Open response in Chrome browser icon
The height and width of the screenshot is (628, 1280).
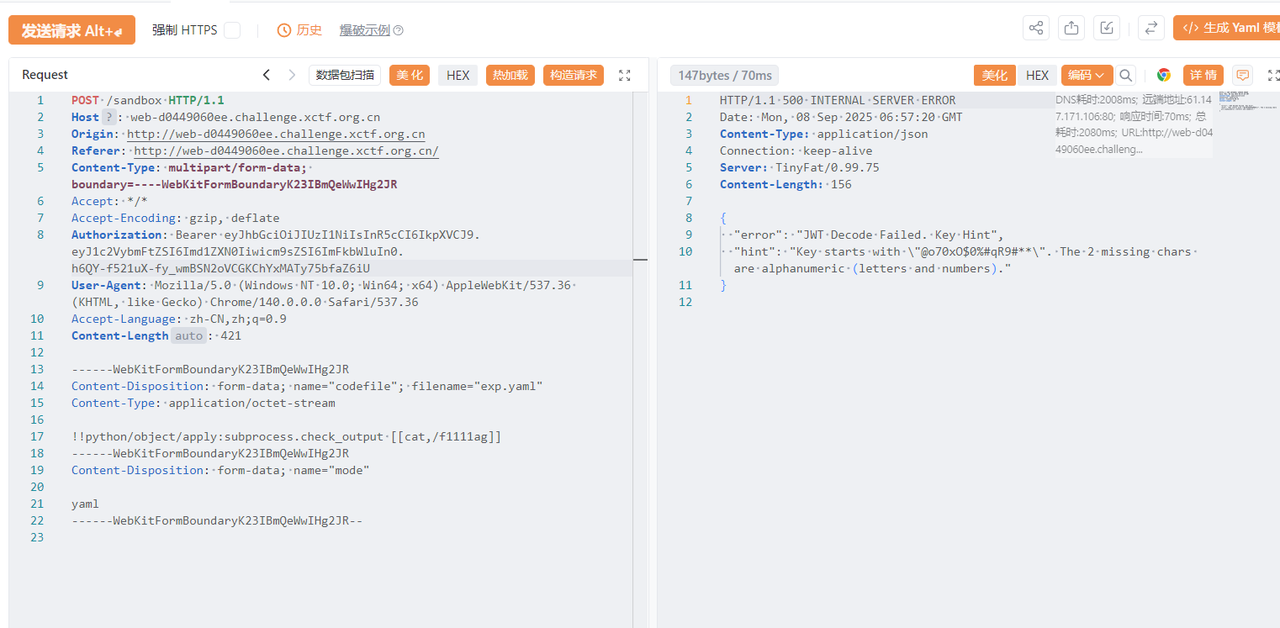(x=1163, y=75)
